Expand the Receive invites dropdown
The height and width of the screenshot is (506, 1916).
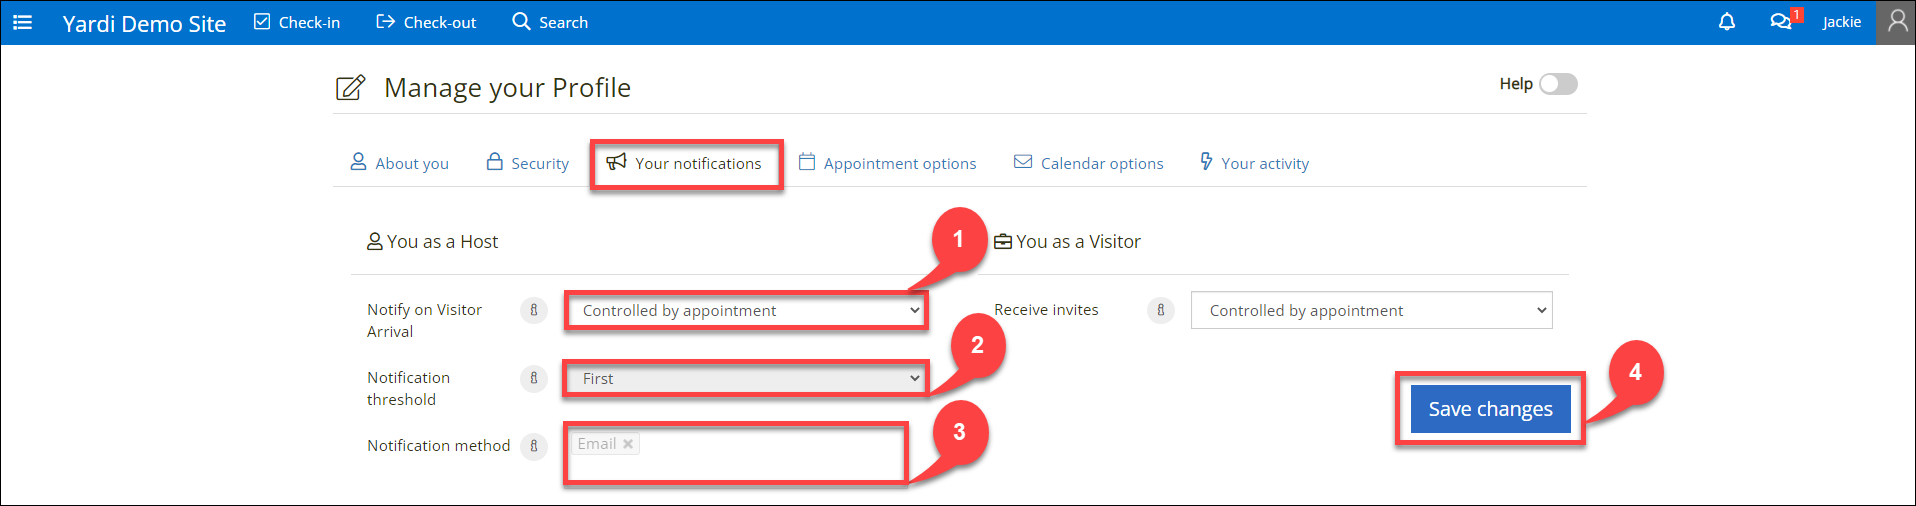pyautogui.click(x=1371, y=311)
